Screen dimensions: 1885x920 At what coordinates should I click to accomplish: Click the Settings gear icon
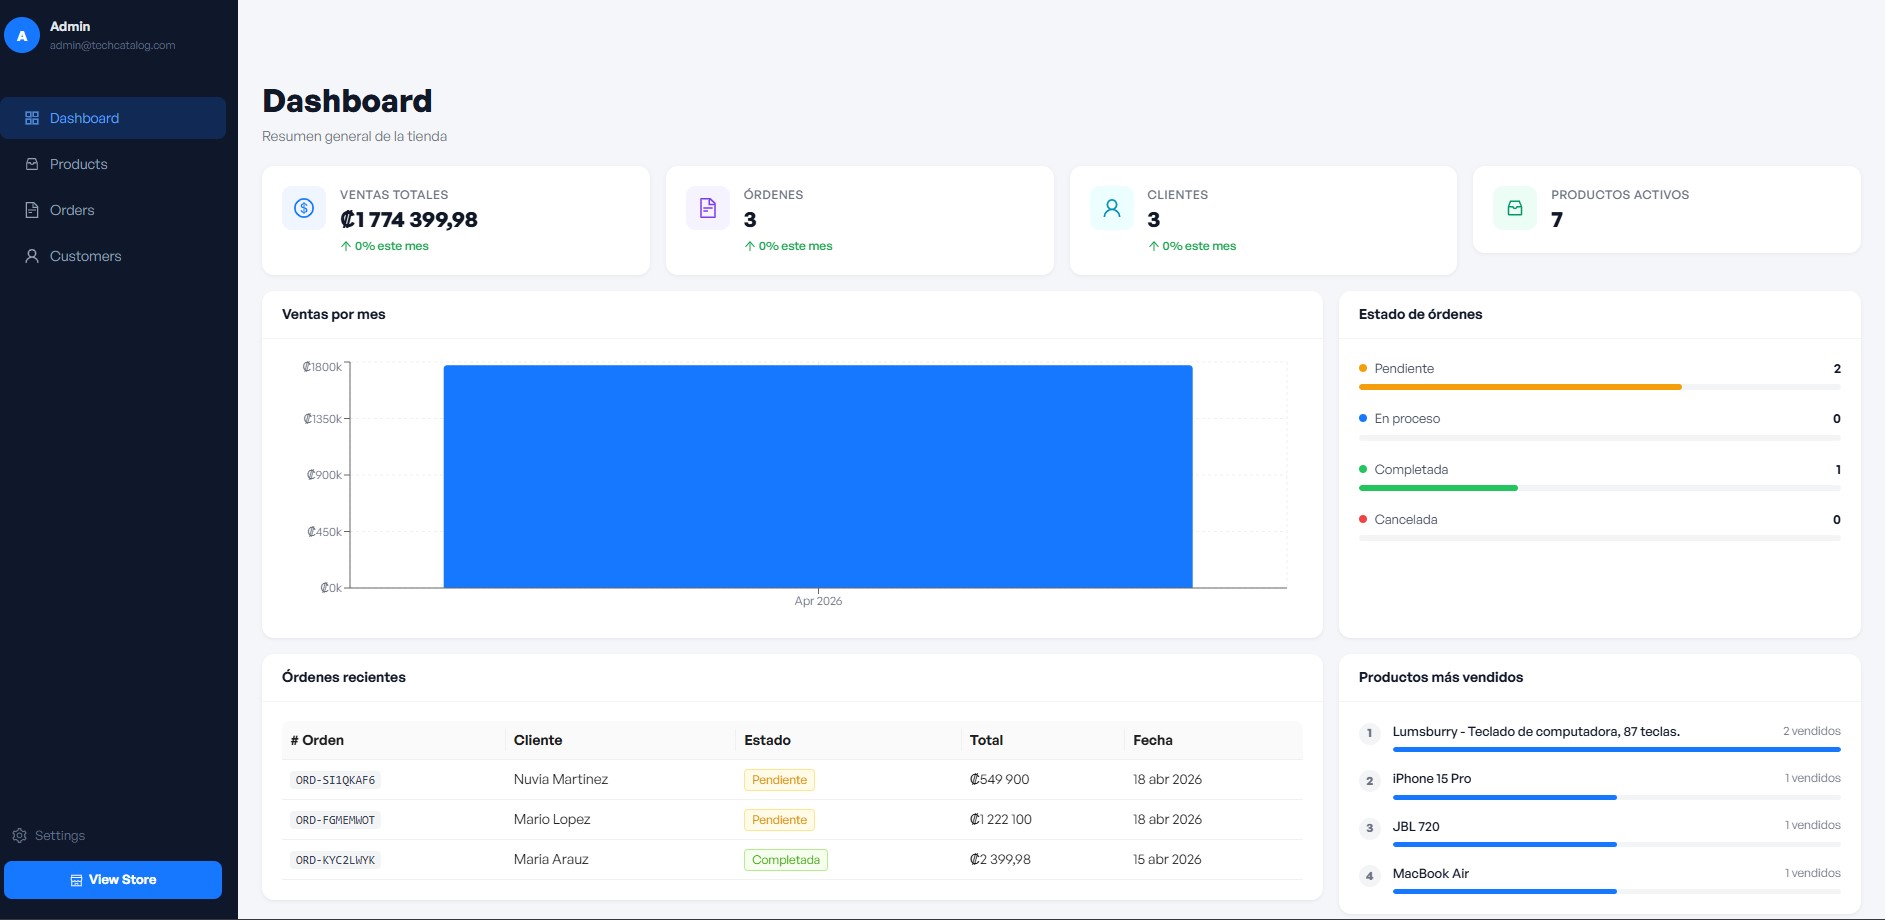click(19, 835)
